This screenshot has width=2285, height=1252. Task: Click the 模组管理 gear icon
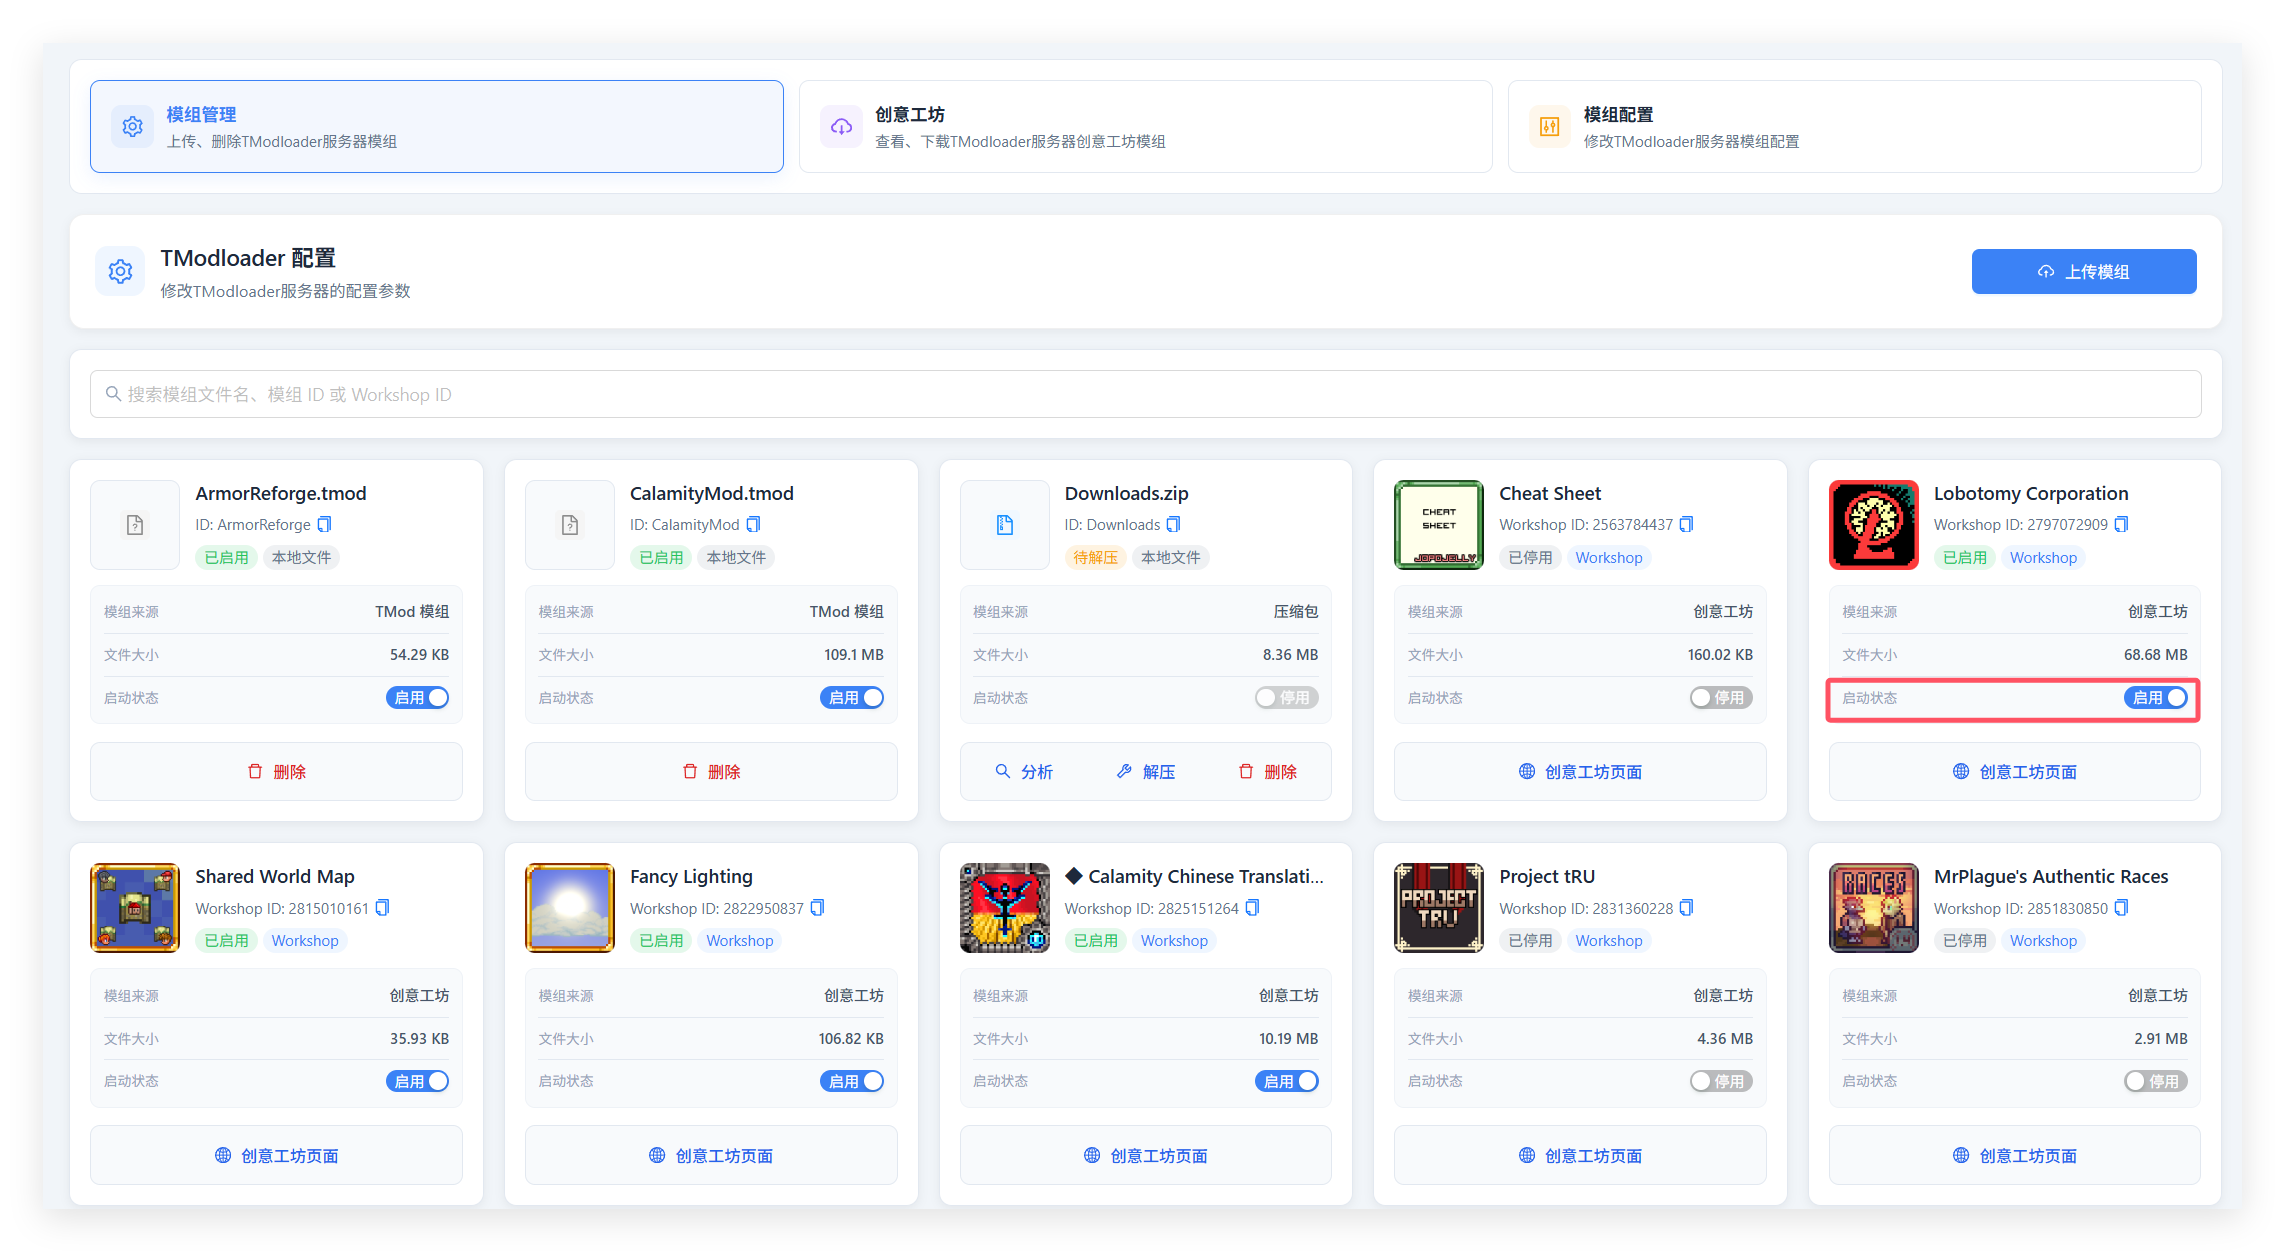(132, 126)
